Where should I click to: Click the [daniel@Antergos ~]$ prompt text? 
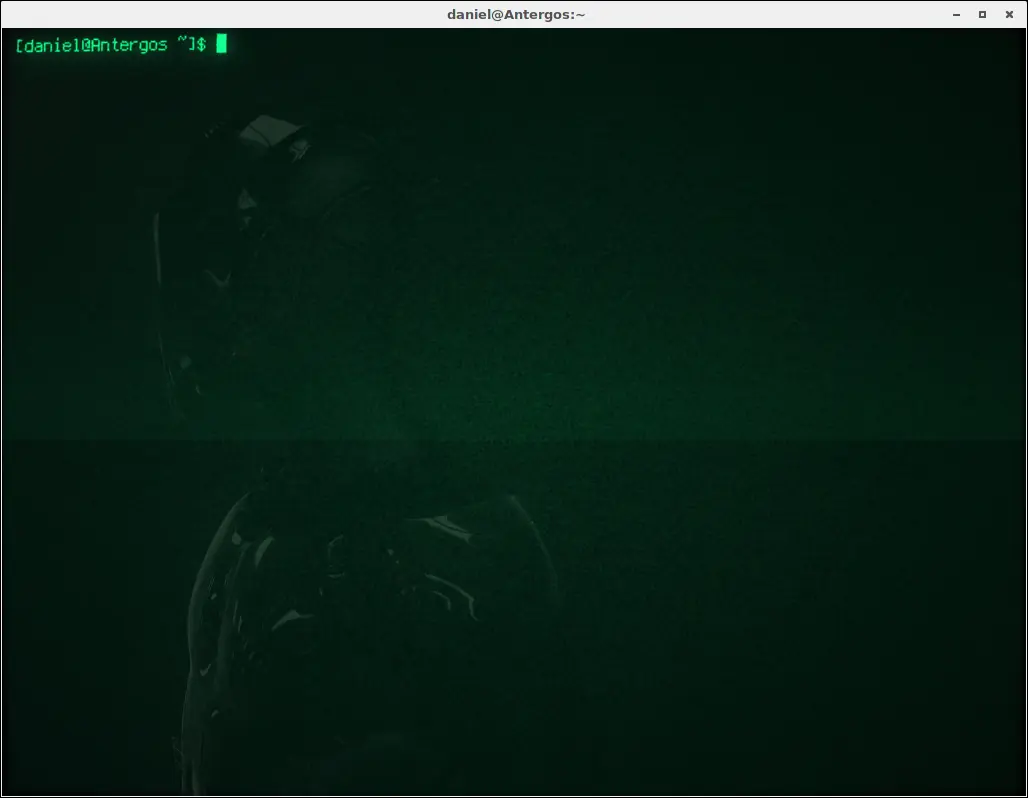pos(111,45)
